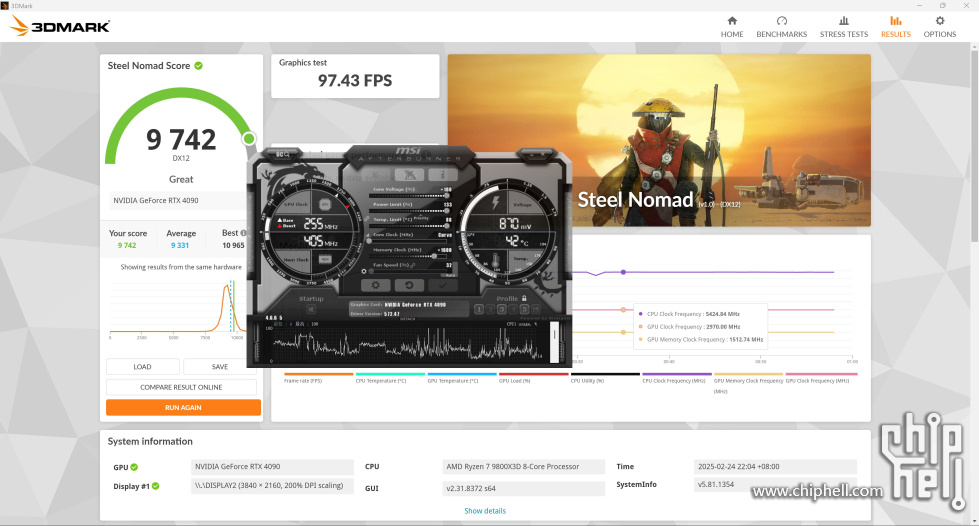Toggle Frame rate (FPS) chart legend

pos(318,379)
